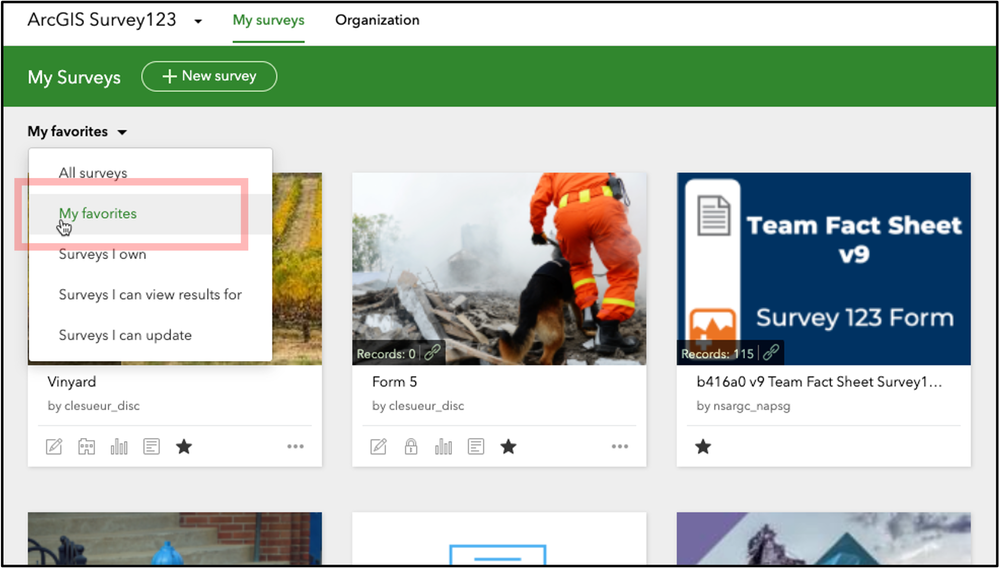This screenshot has height=568, width=999.
Task: Choose Surveys I can update option
Action: (x=125, y=335)
